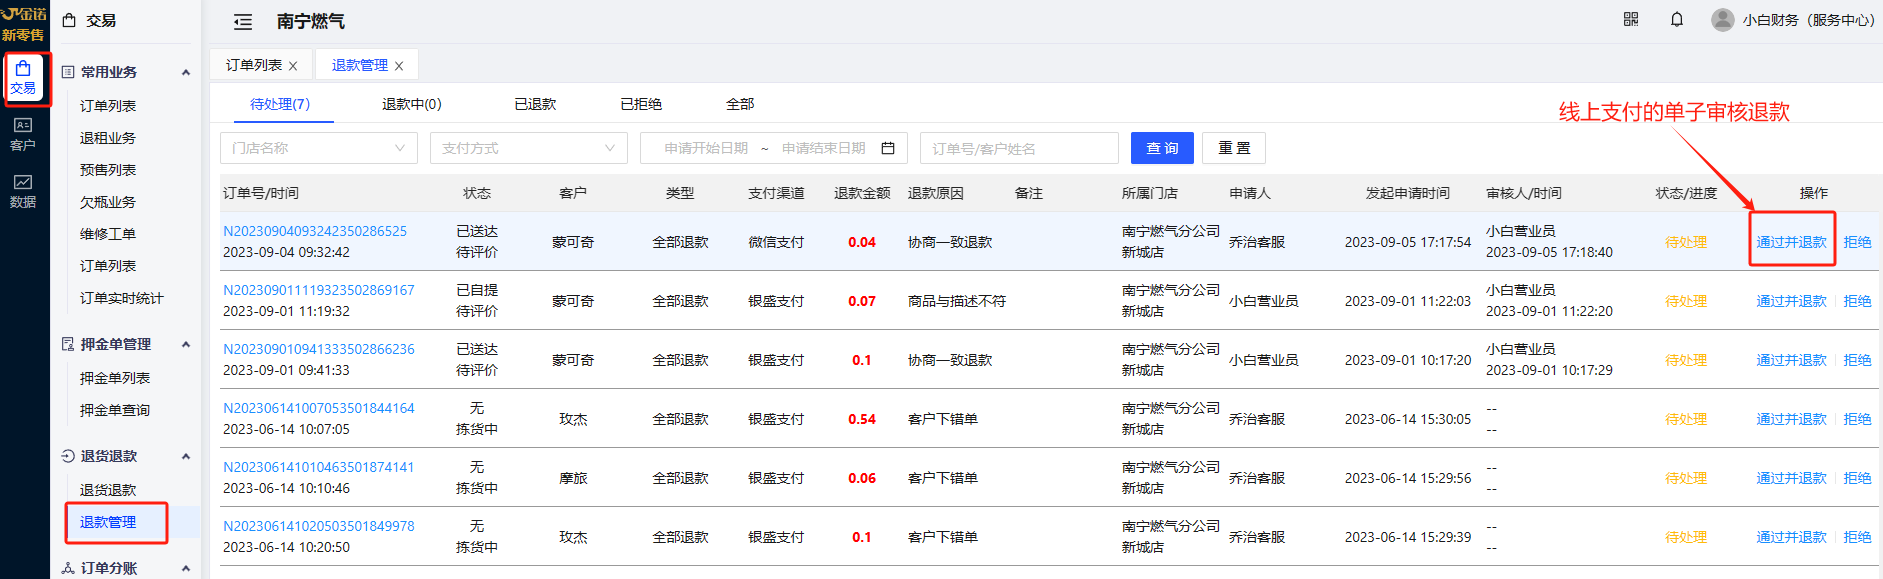This screenshot has width=1883, height=579.
Task: Open the QR code grid icon
Action: (x=1631, y=19)
